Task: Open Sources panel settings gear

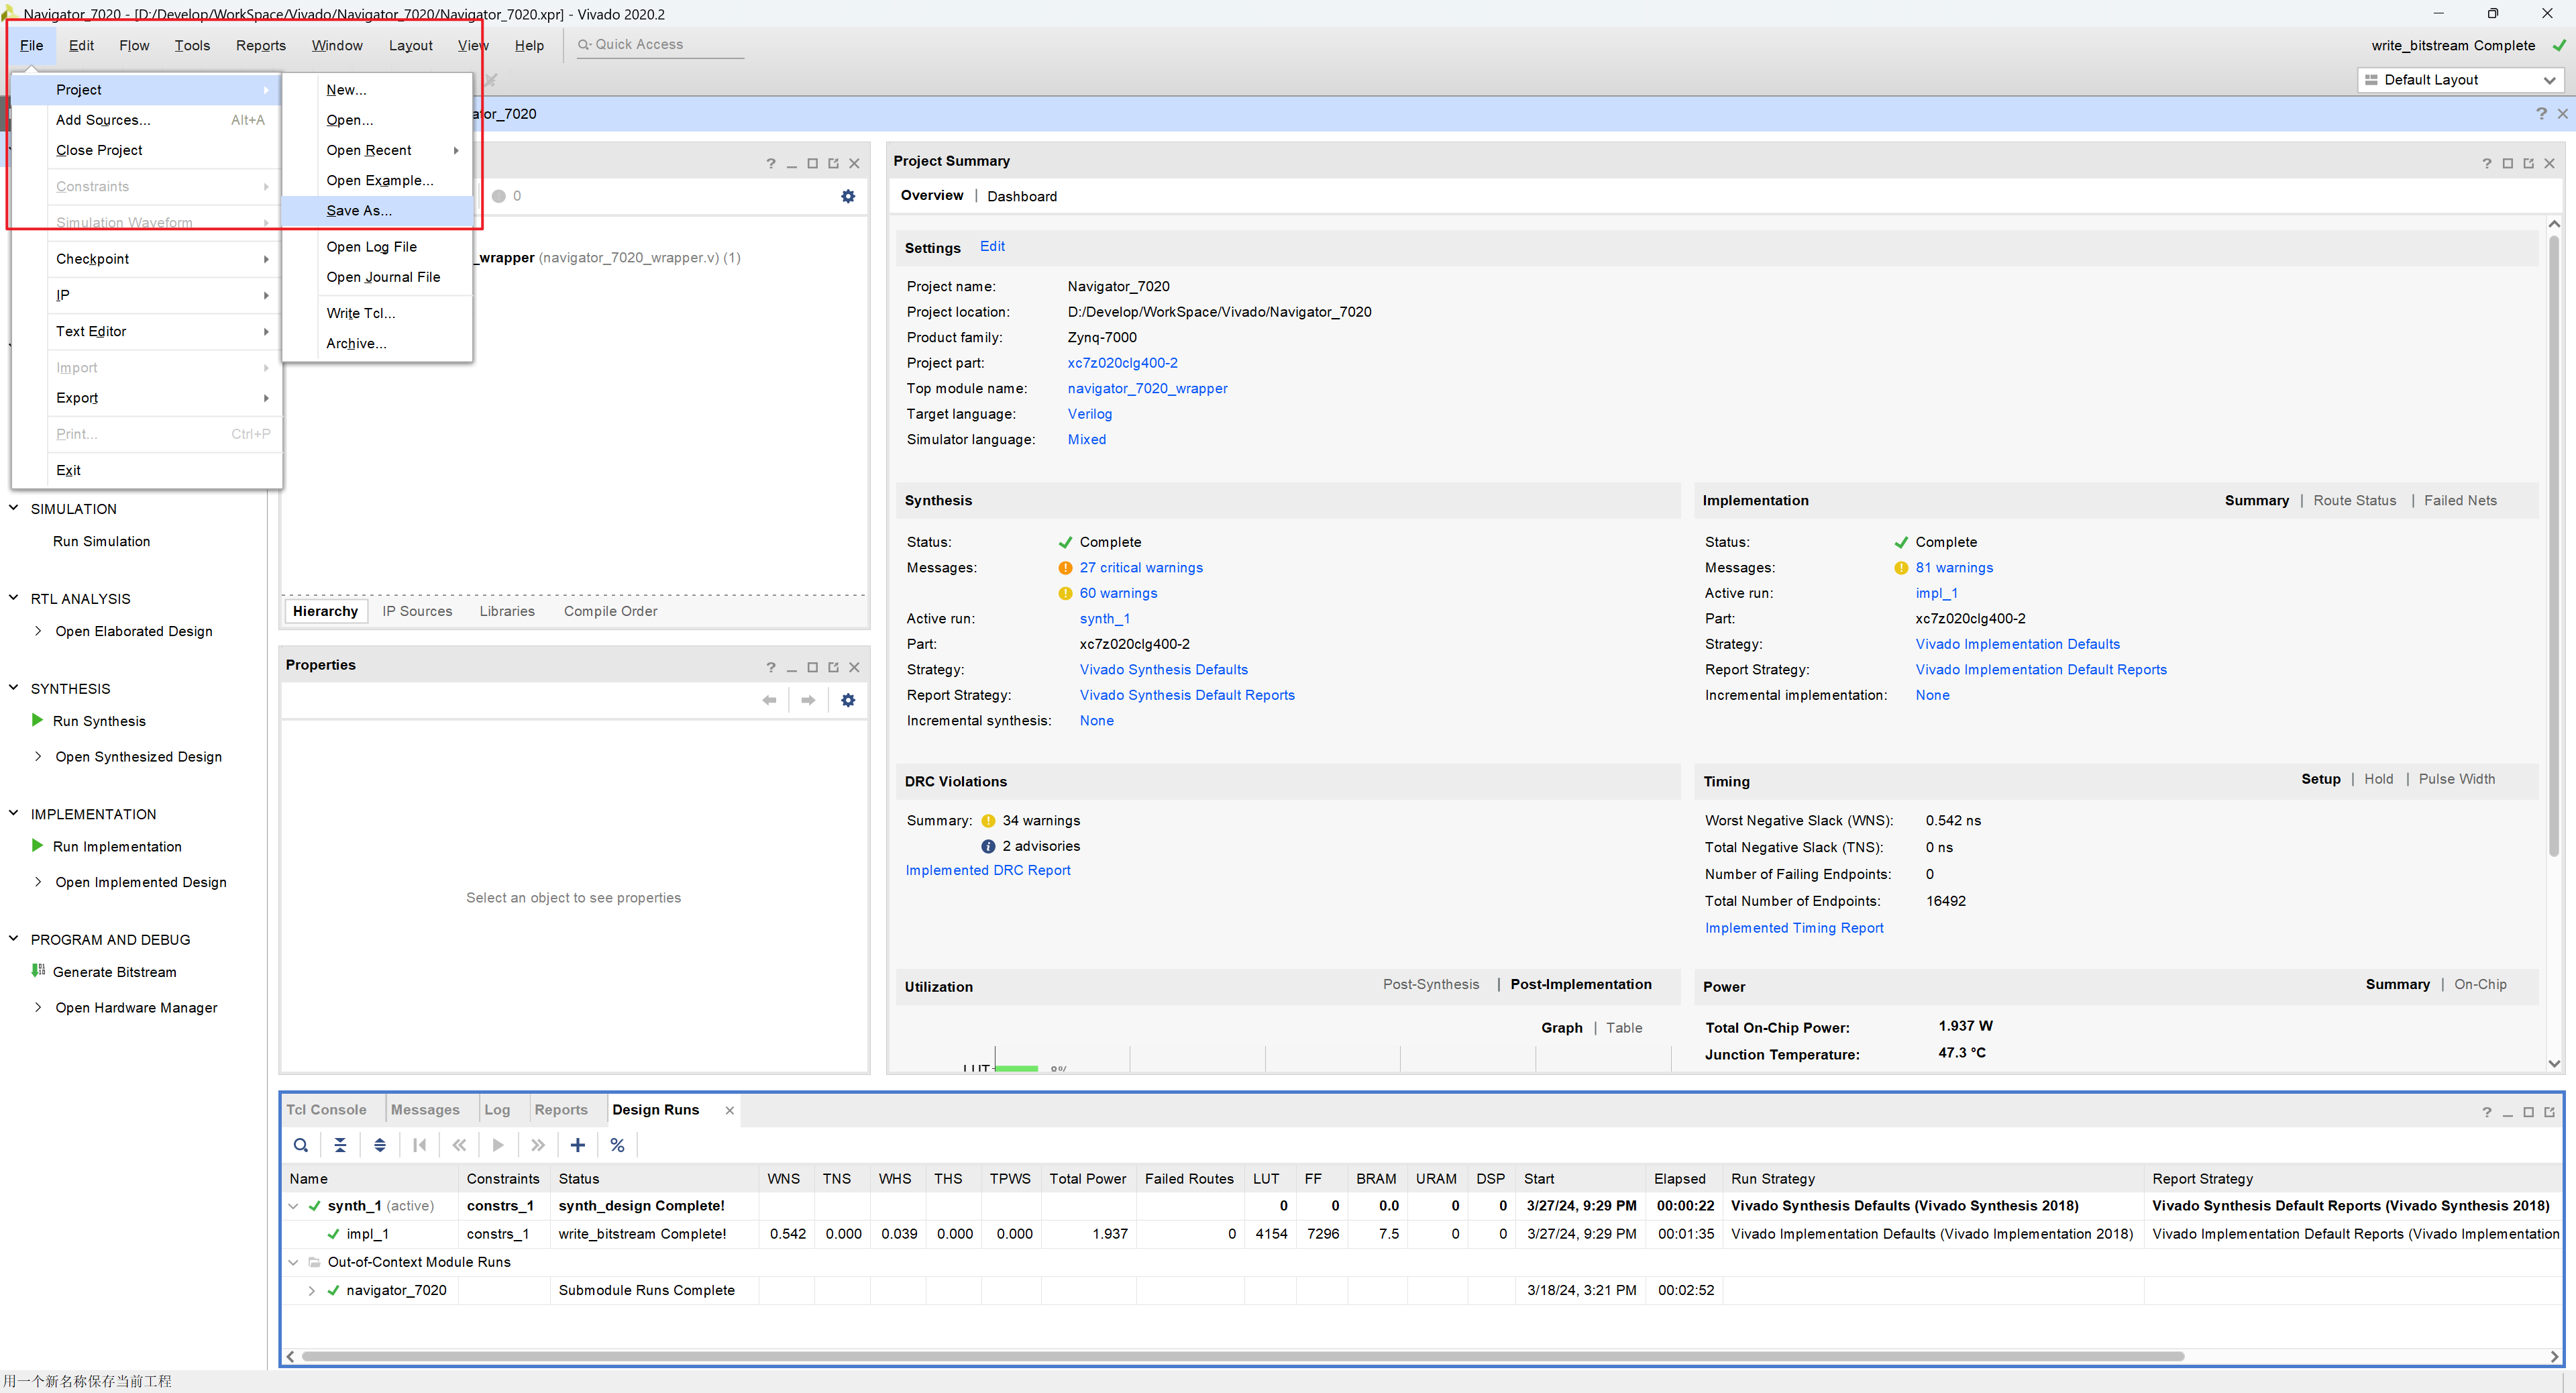Action: point(848,196)
